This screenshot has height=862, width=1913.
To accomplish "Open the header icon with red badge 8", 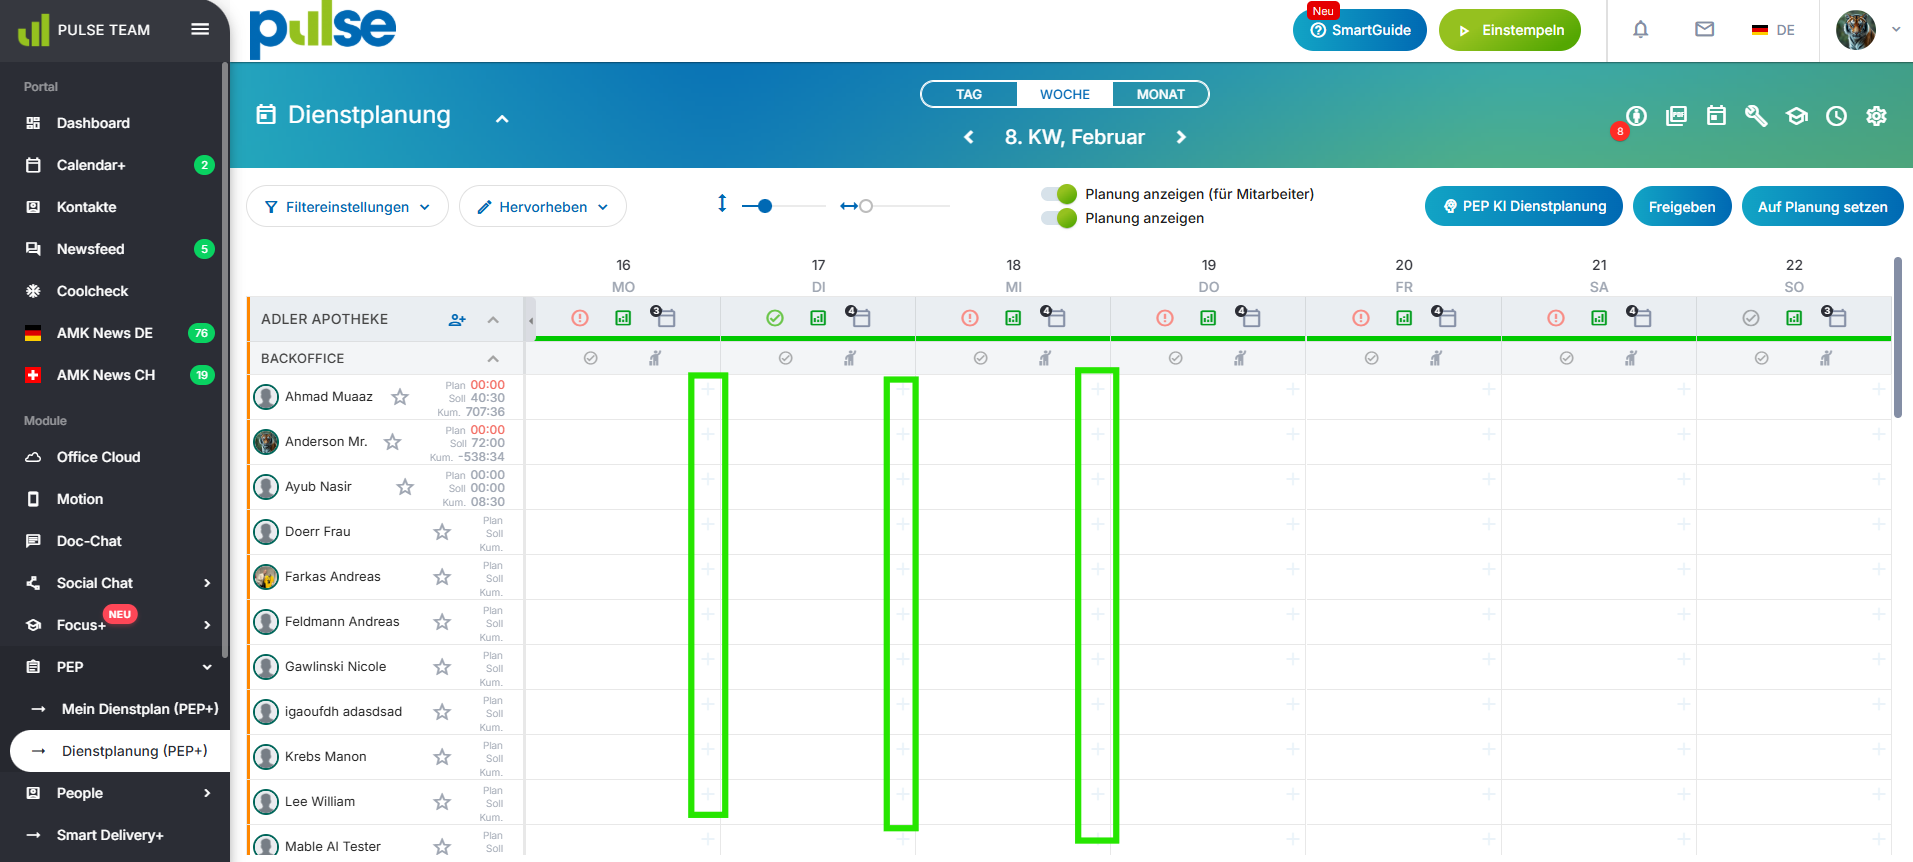I will [x=1635, y=117].
